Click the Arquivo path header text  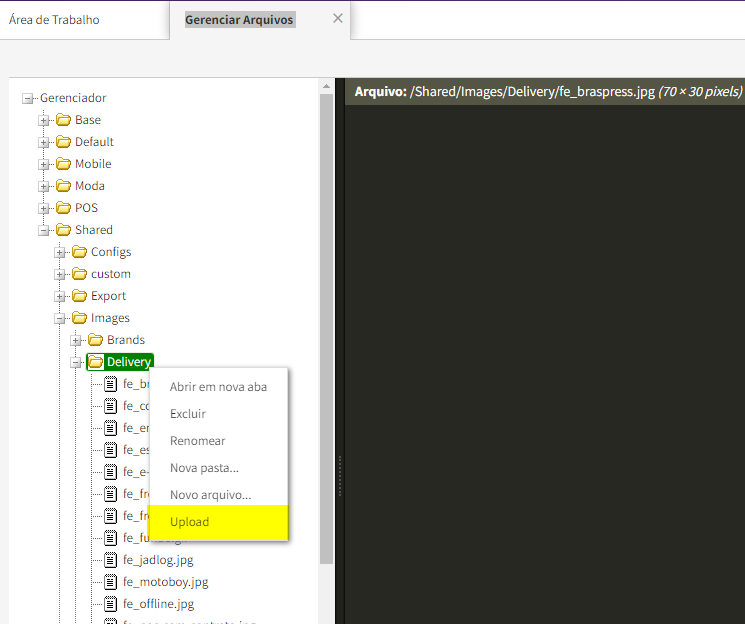point(548,91)
